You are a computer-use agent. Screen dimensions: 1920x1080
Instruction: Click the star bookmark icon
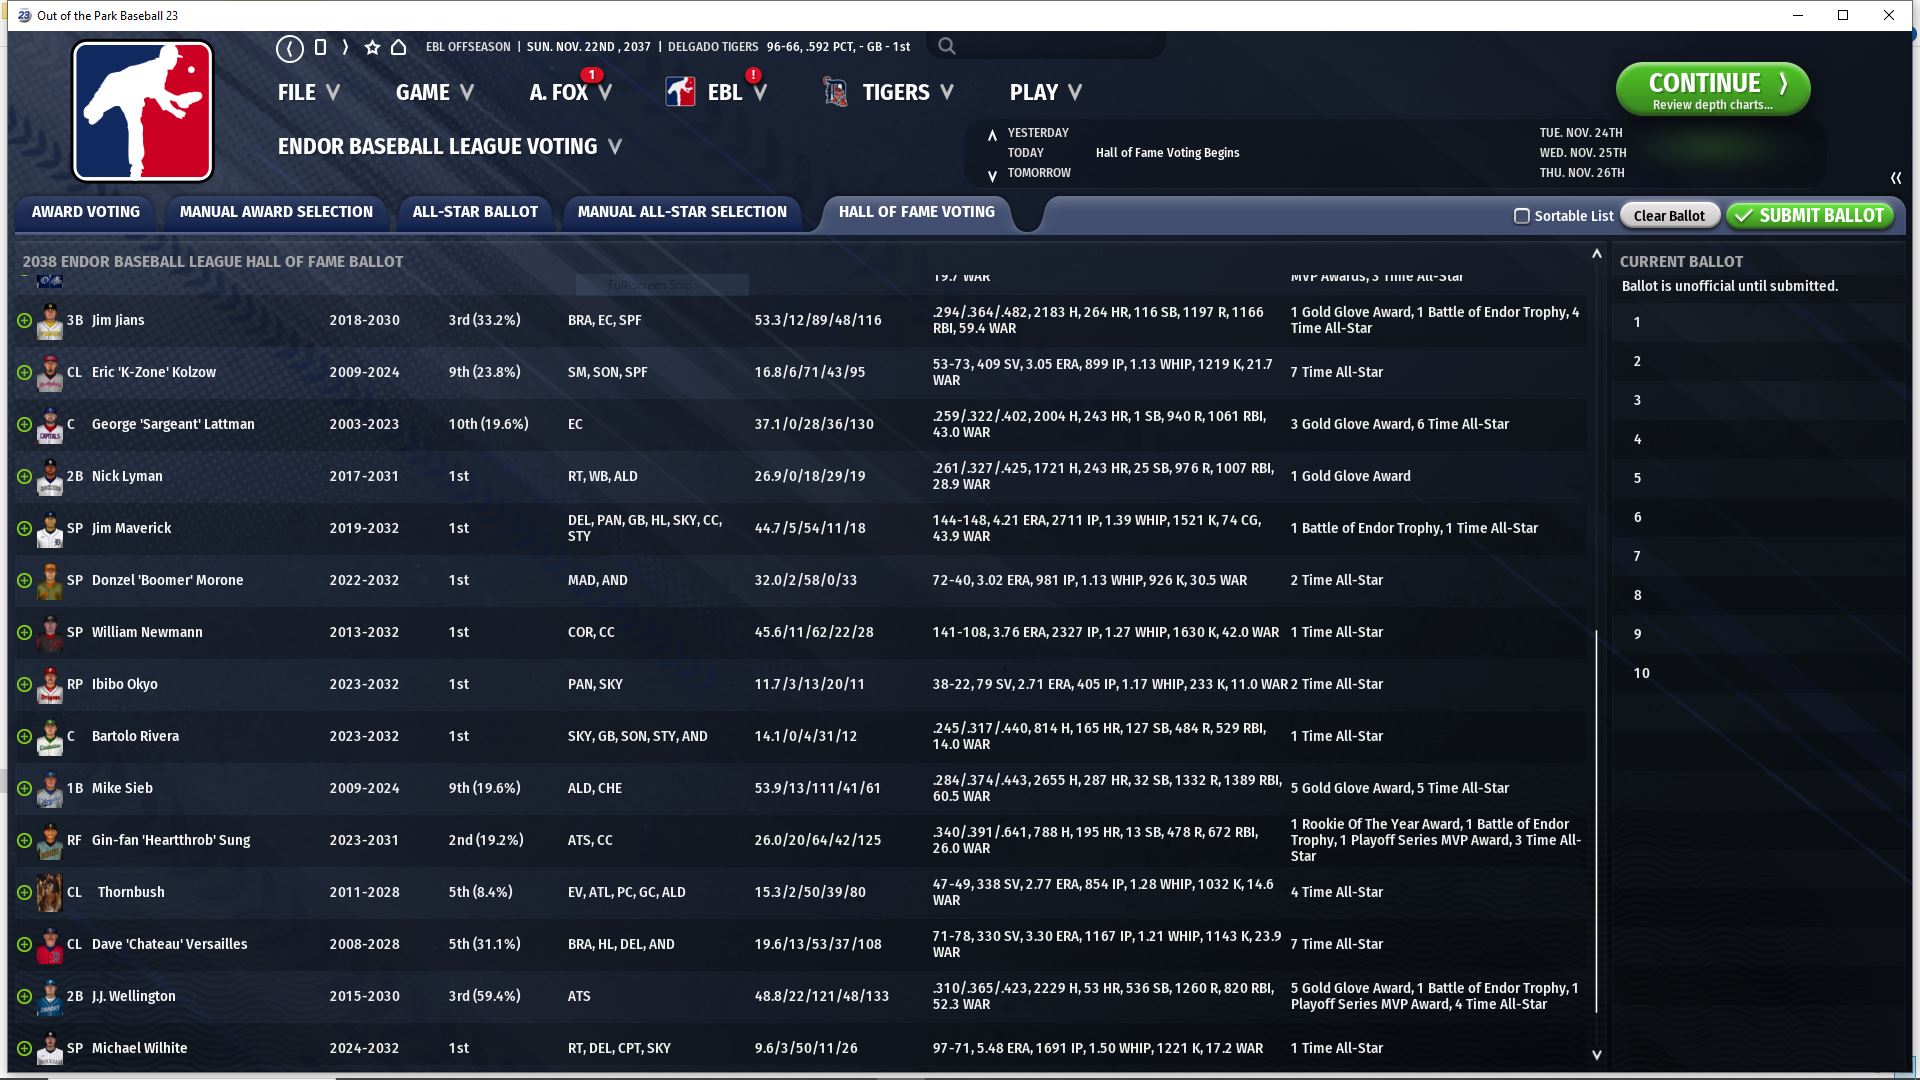click(x=372, y=47)
